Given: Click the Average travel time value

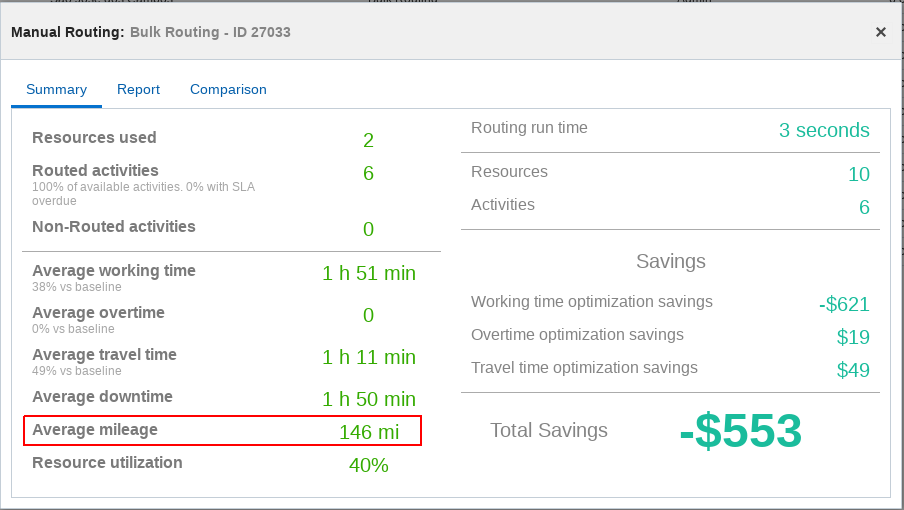Looking at the screenshot, I should [368, 357].
